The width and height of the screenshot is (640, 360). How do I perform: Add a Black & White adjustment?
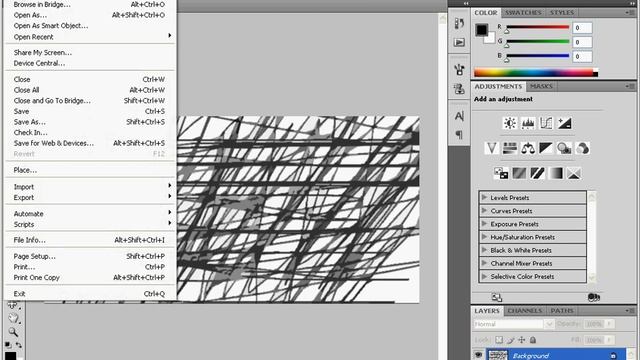(546, 148)
